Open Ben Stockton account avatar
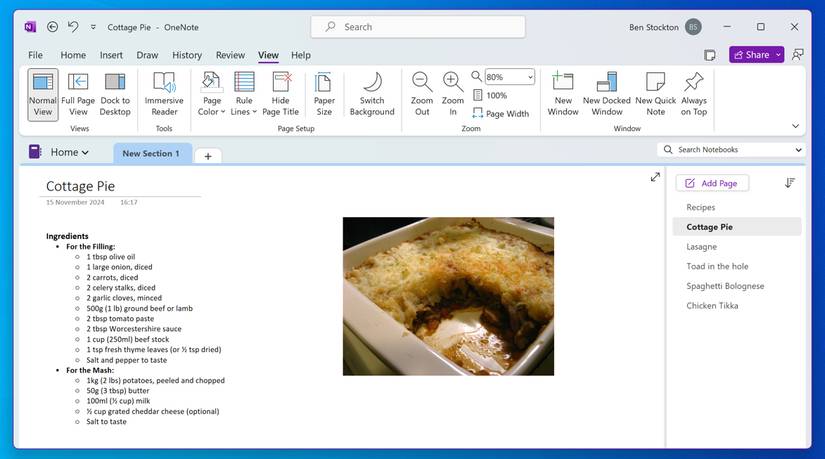 693,27
